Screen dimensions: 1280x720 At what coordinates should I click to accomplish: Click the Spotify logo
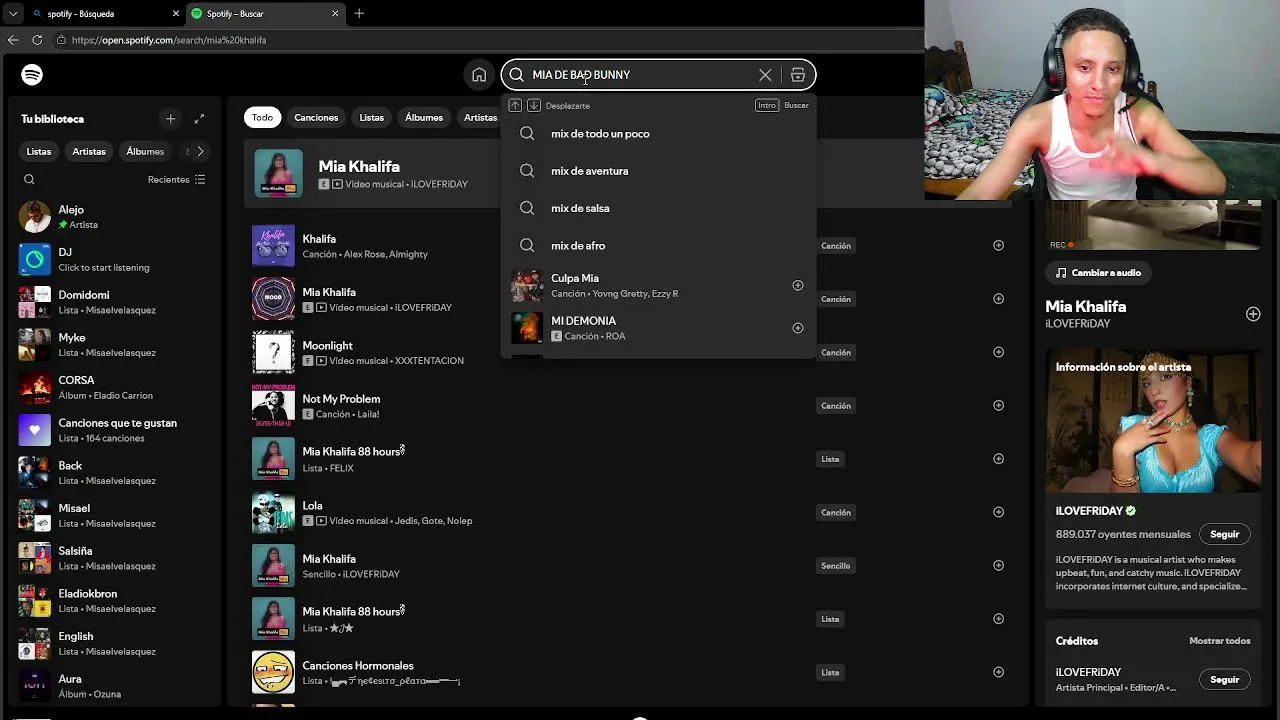[x=32, y=75]
